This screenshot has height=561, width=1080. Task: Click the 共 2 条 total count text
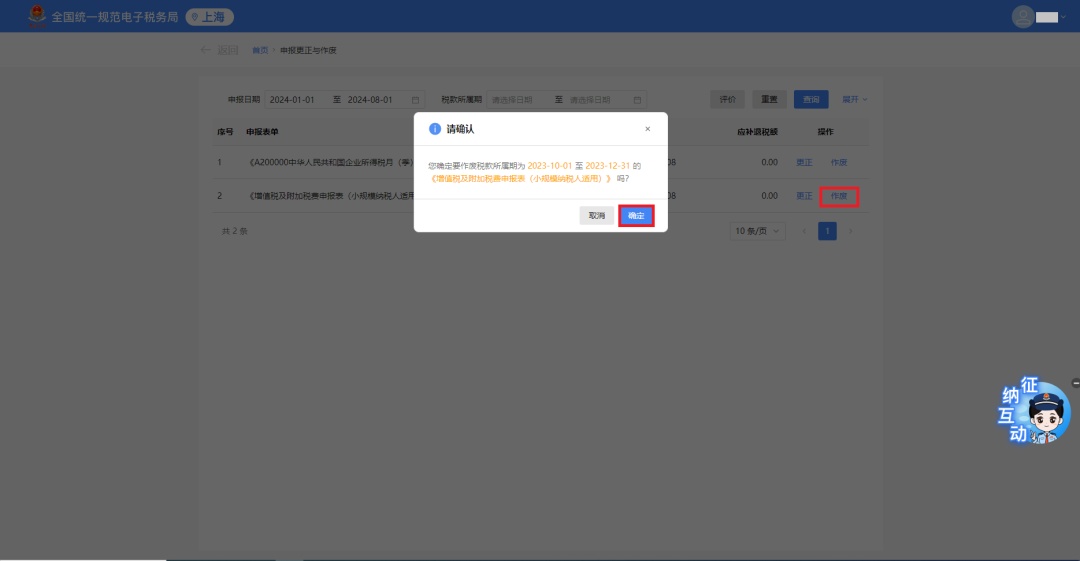click(234, 231)
